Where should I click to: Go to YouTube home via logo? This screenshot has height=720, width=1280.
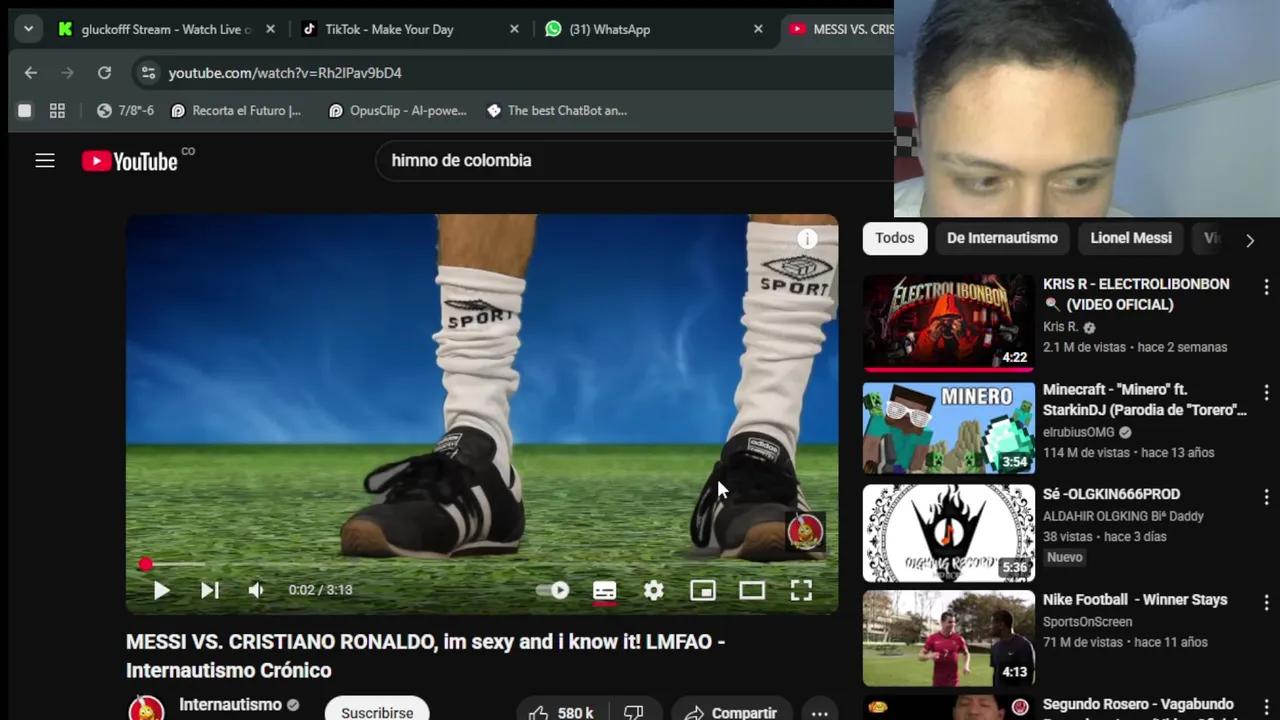[130, 161]
